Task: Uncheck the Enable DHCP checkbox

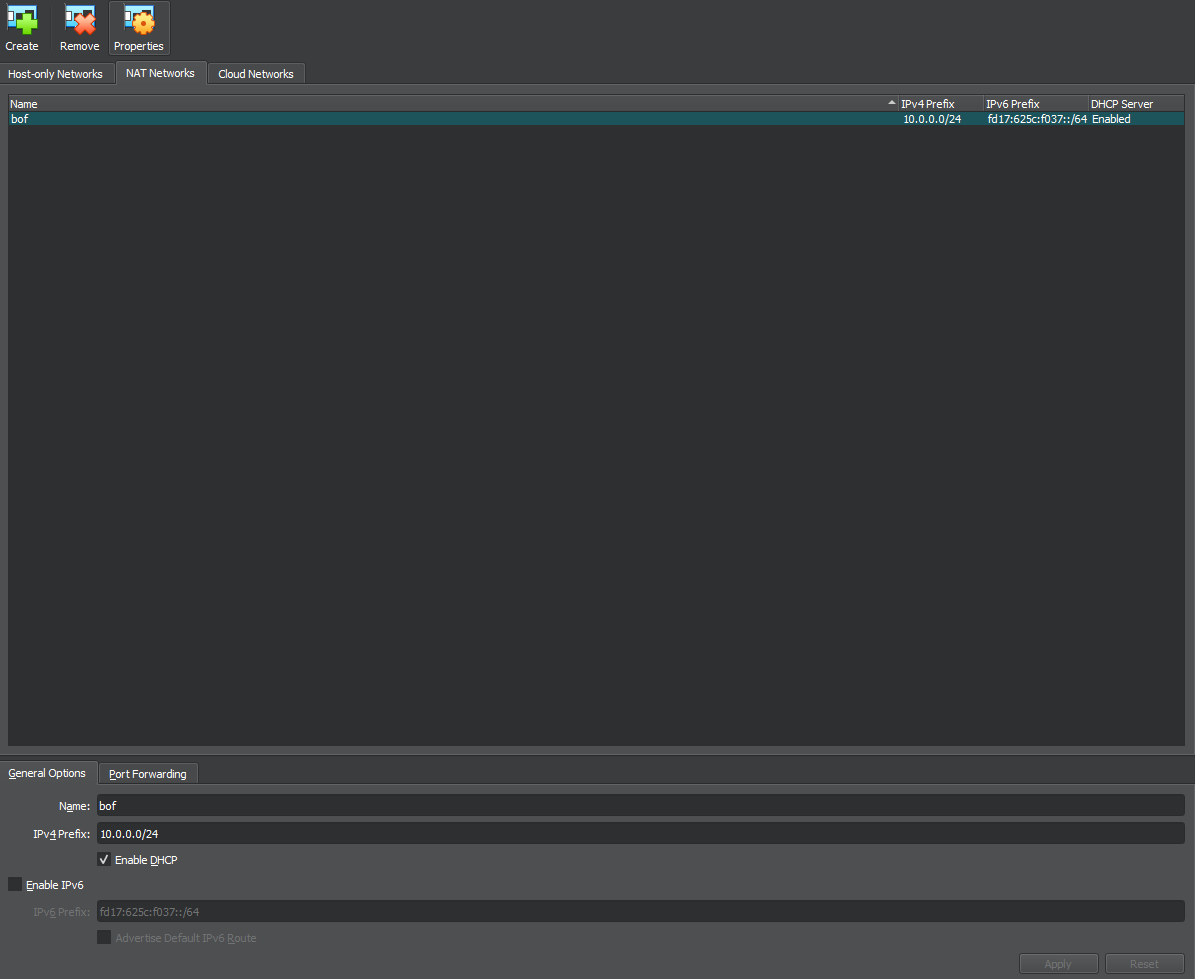Action: pos(104,860)
